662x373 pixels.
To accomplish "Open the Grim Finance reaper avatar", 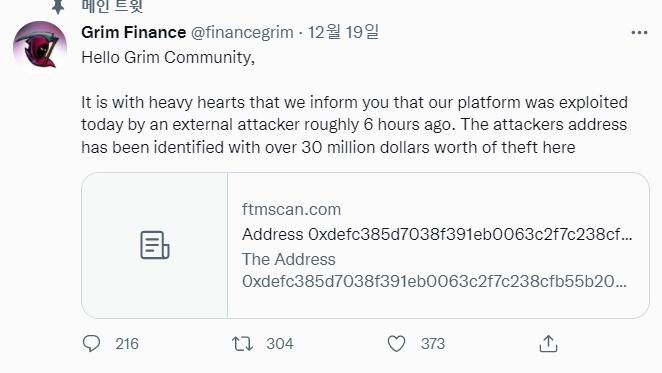I will [x=40, y=47].
